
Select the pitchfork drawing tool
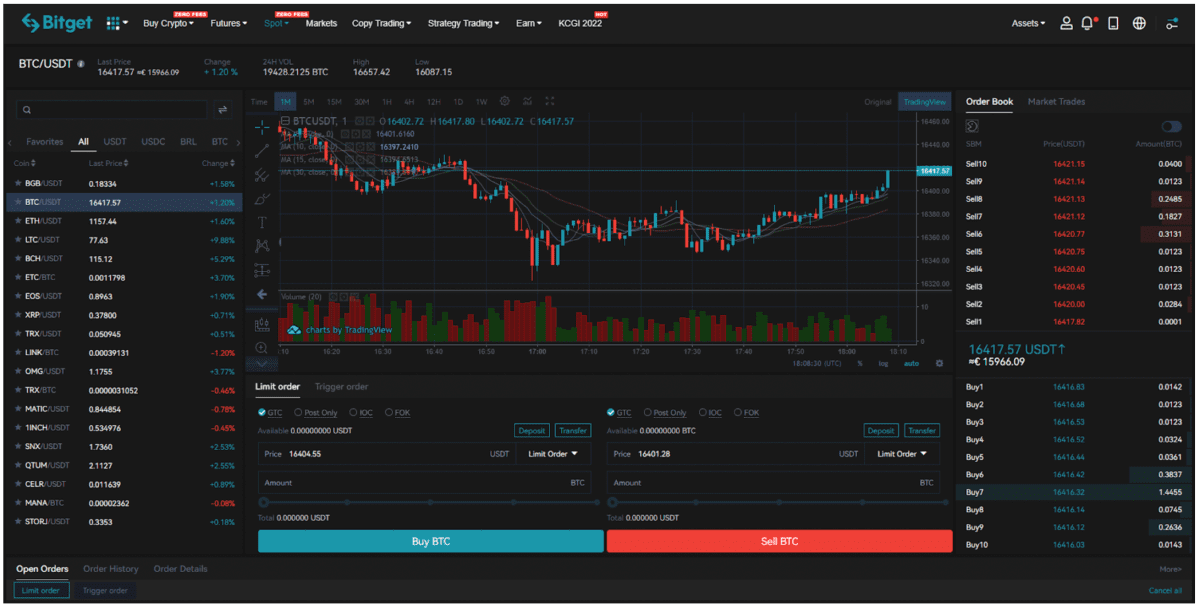click(262, 175)
